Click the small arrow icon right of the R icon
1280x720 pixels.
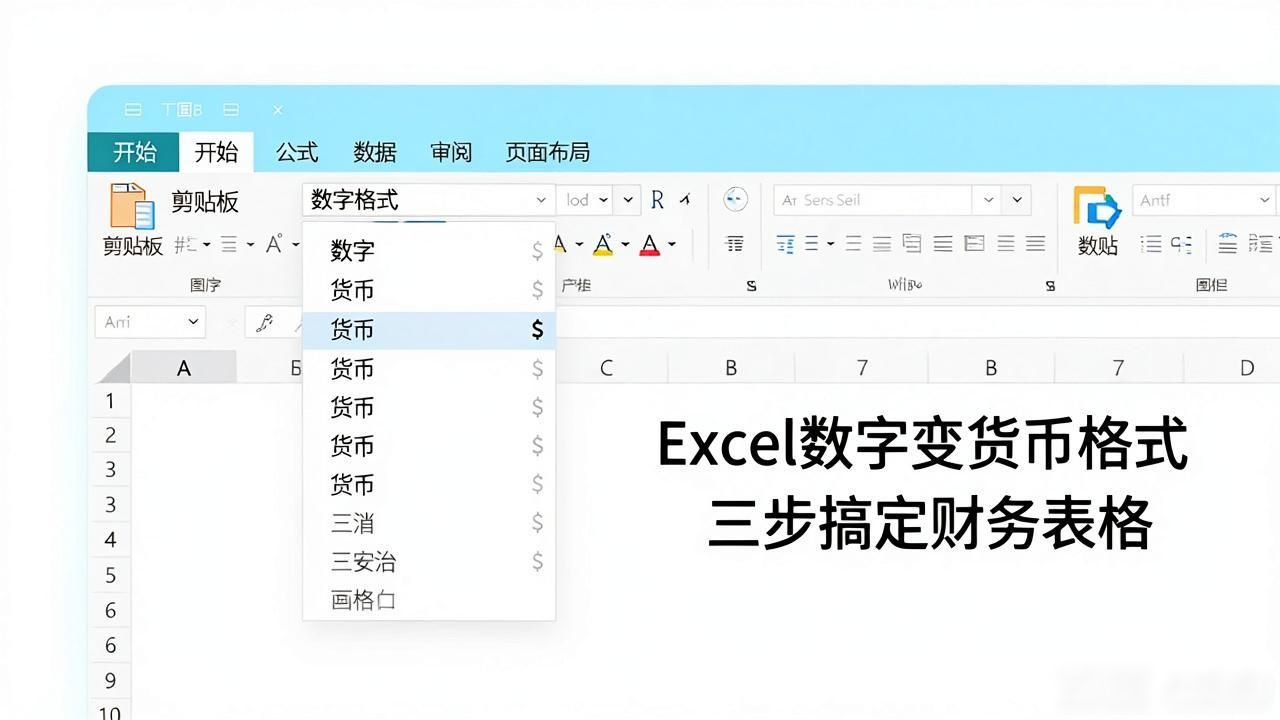tap(685, 199)
